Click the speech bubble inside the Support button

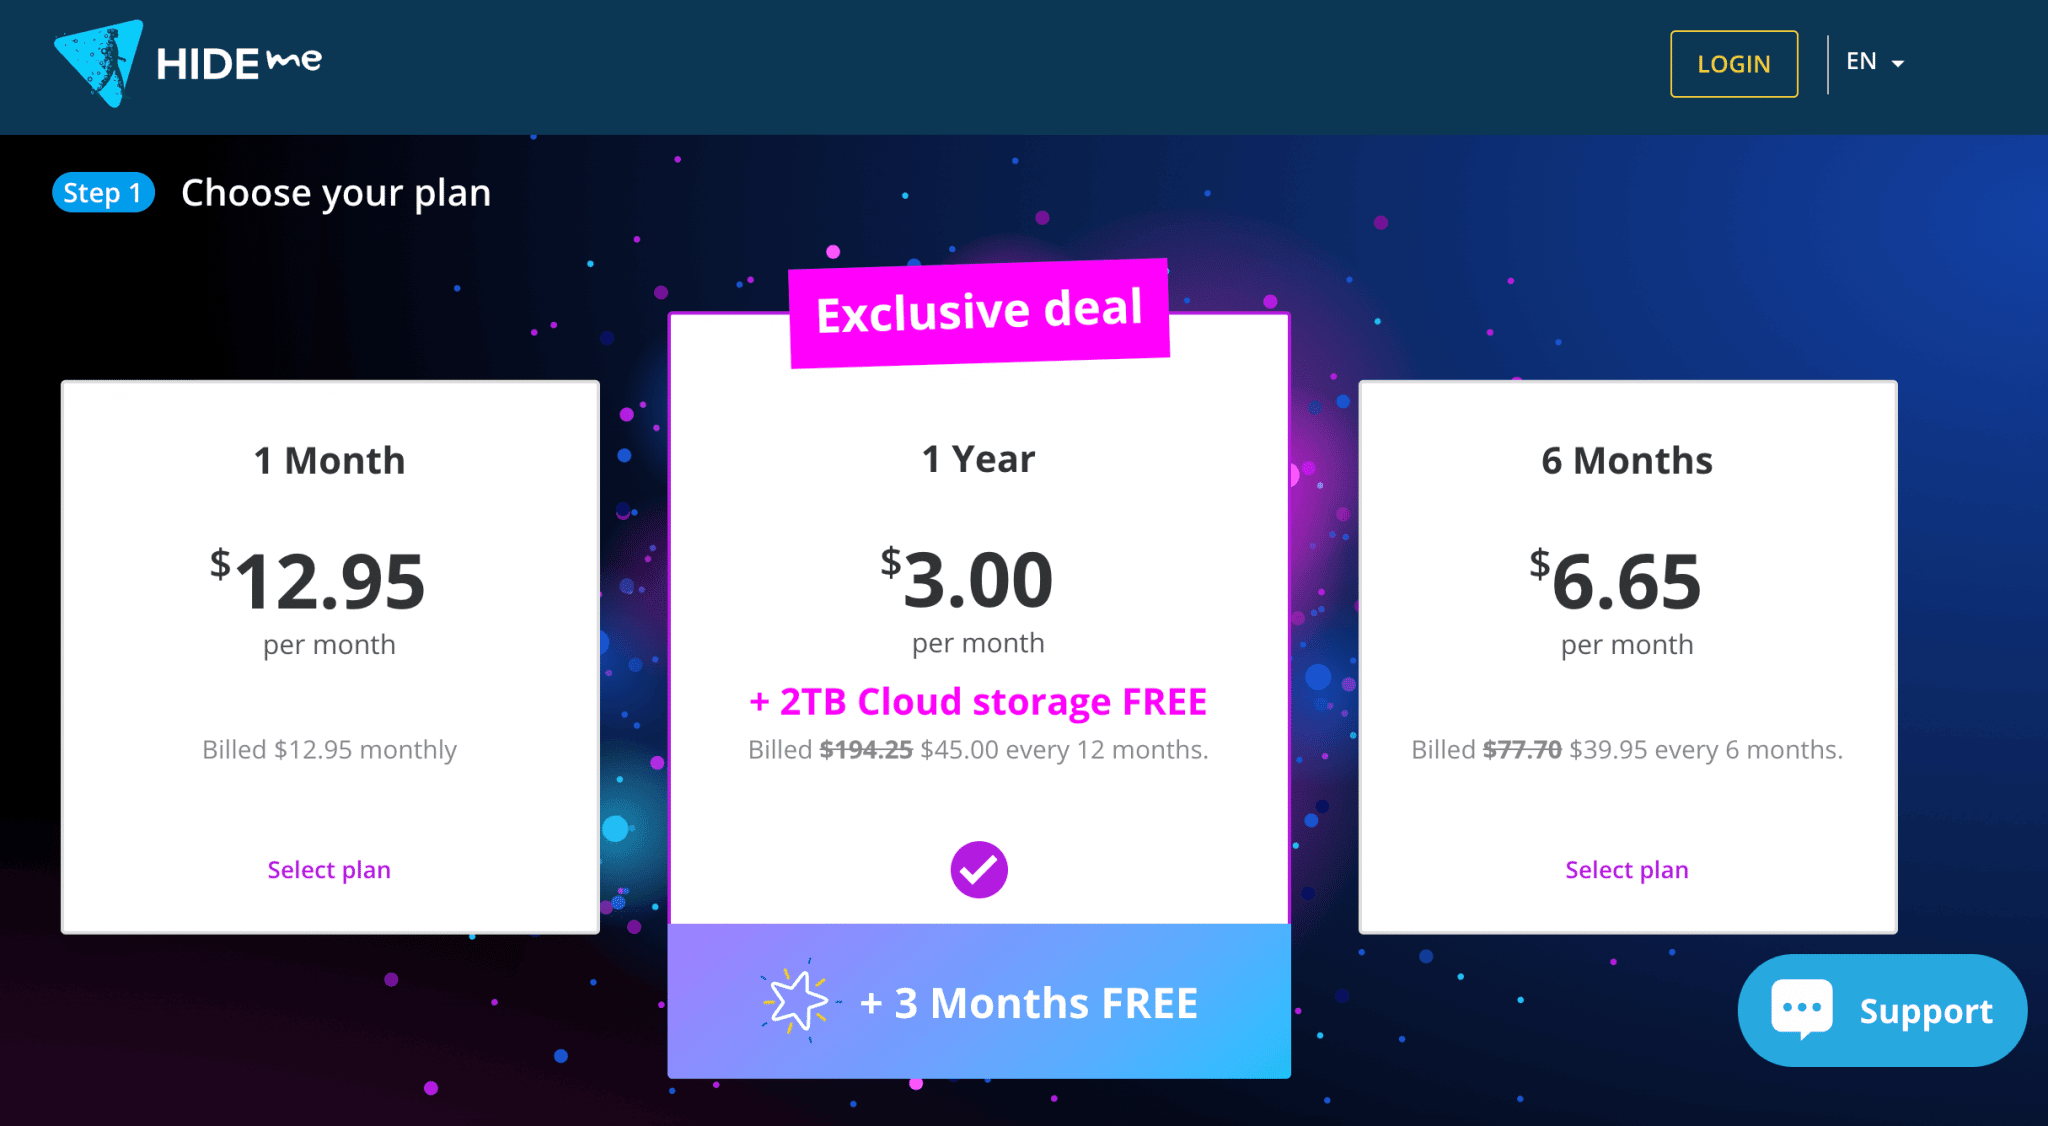pyautogui.click(x=1800, y=1009)
